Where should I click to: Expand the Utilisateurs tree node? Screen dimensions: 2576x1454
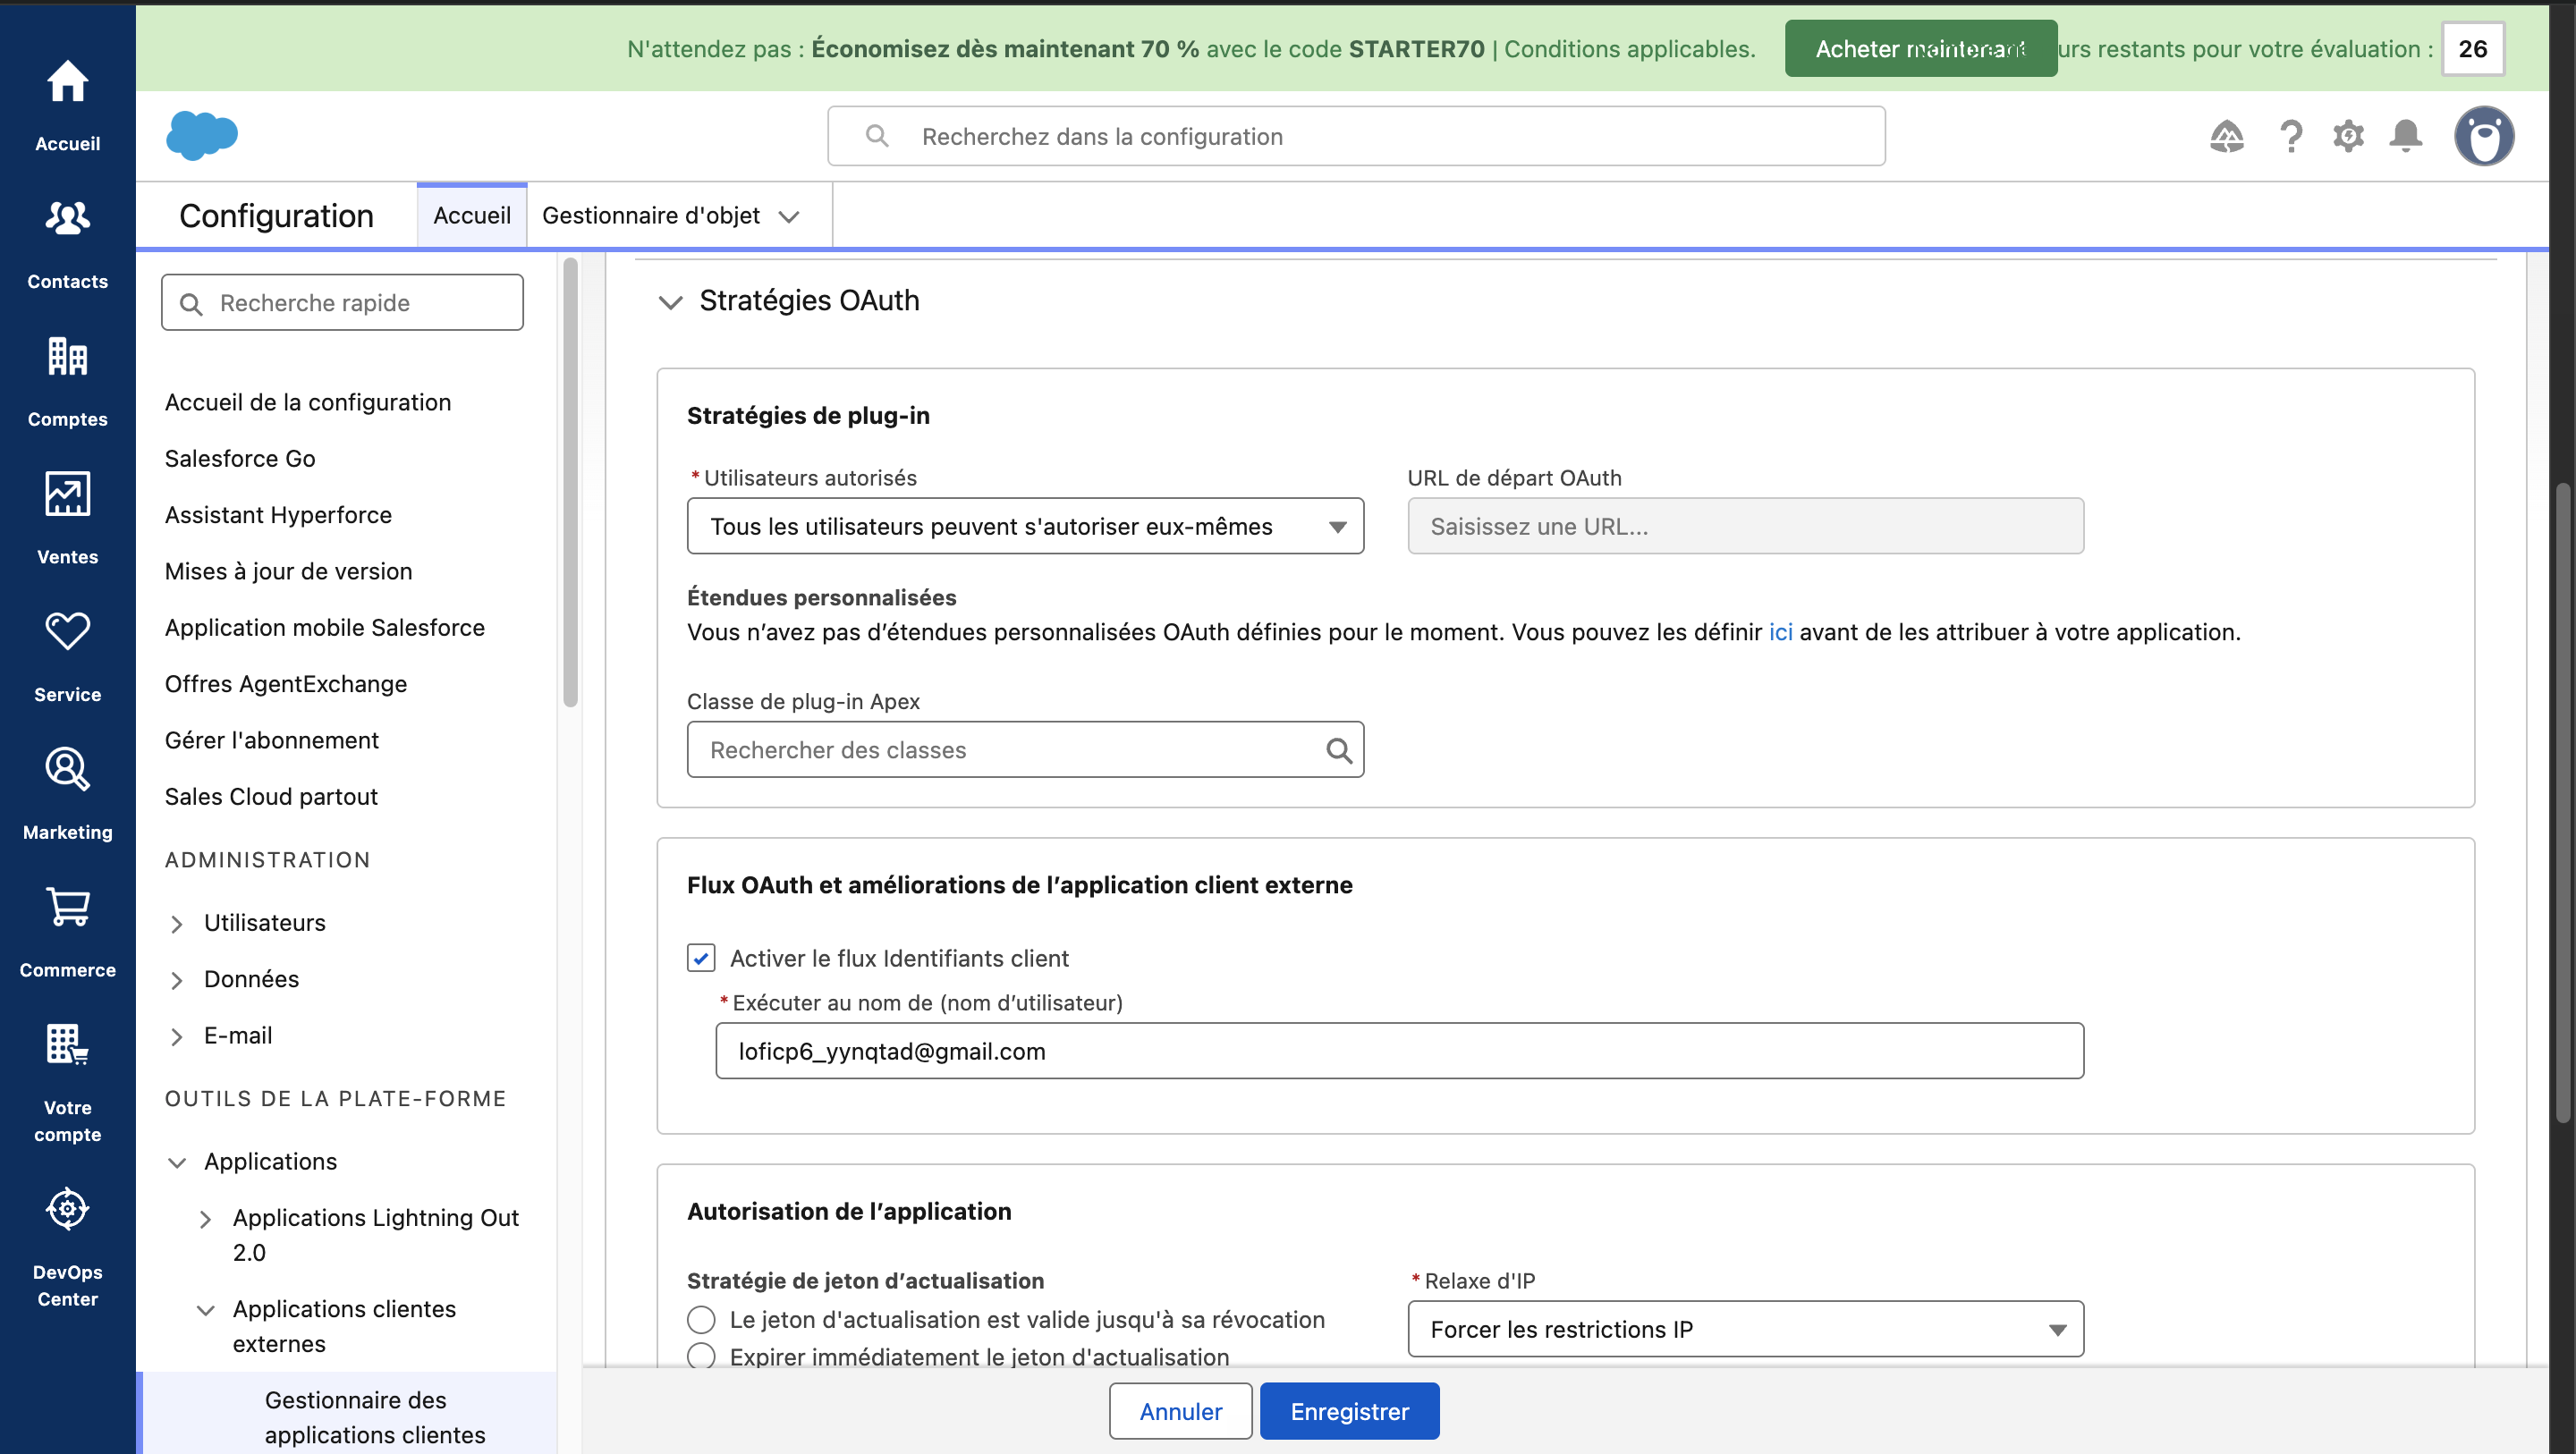177,924
